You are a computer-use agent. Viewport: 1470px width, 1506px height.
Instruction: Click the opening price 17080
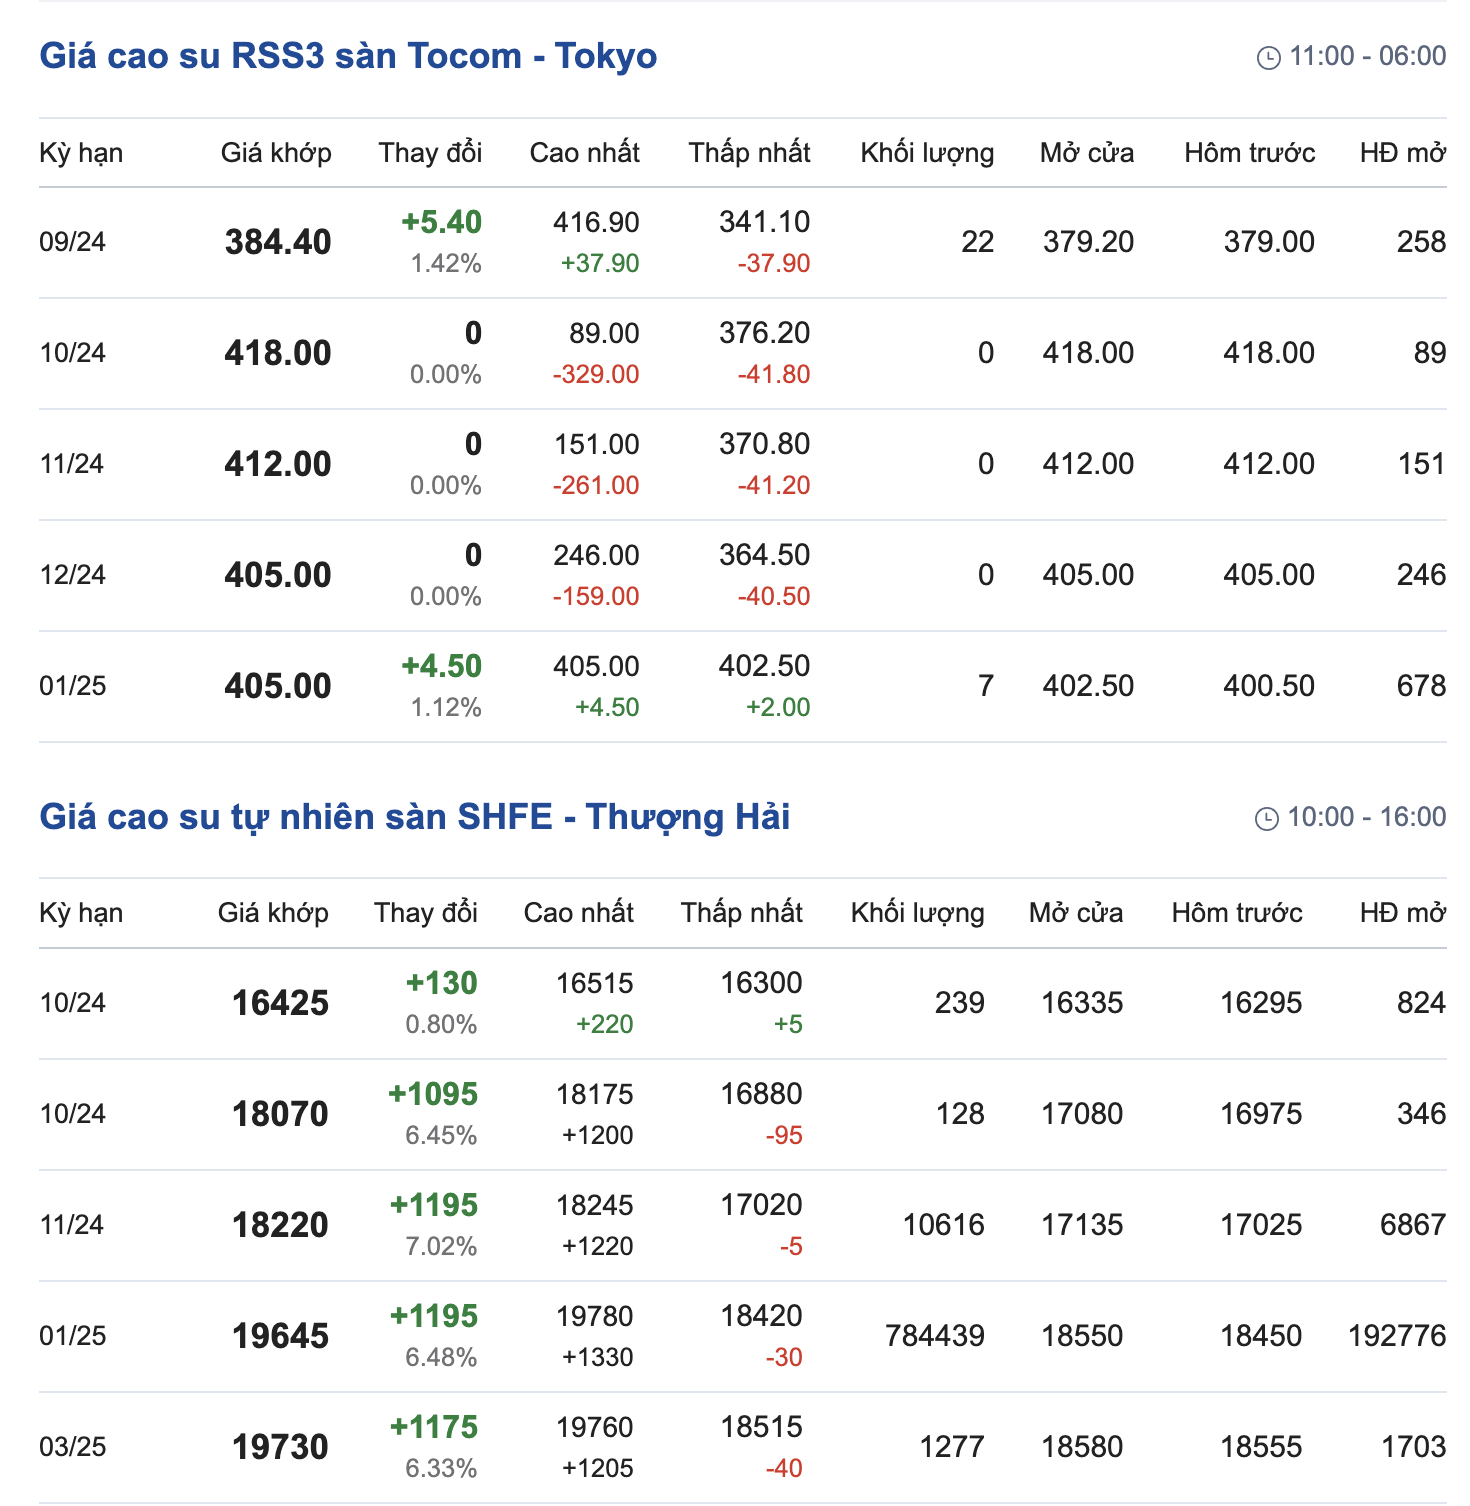pyautogui.click(x=1082, y=1114)
